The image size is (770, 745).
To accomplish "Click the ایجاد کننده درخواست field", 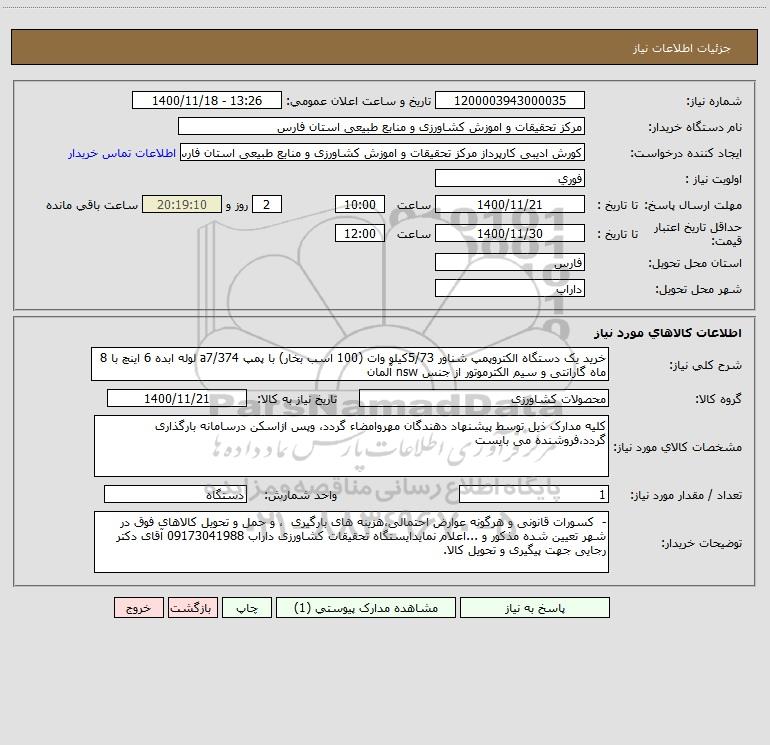I will click(383, 153).
